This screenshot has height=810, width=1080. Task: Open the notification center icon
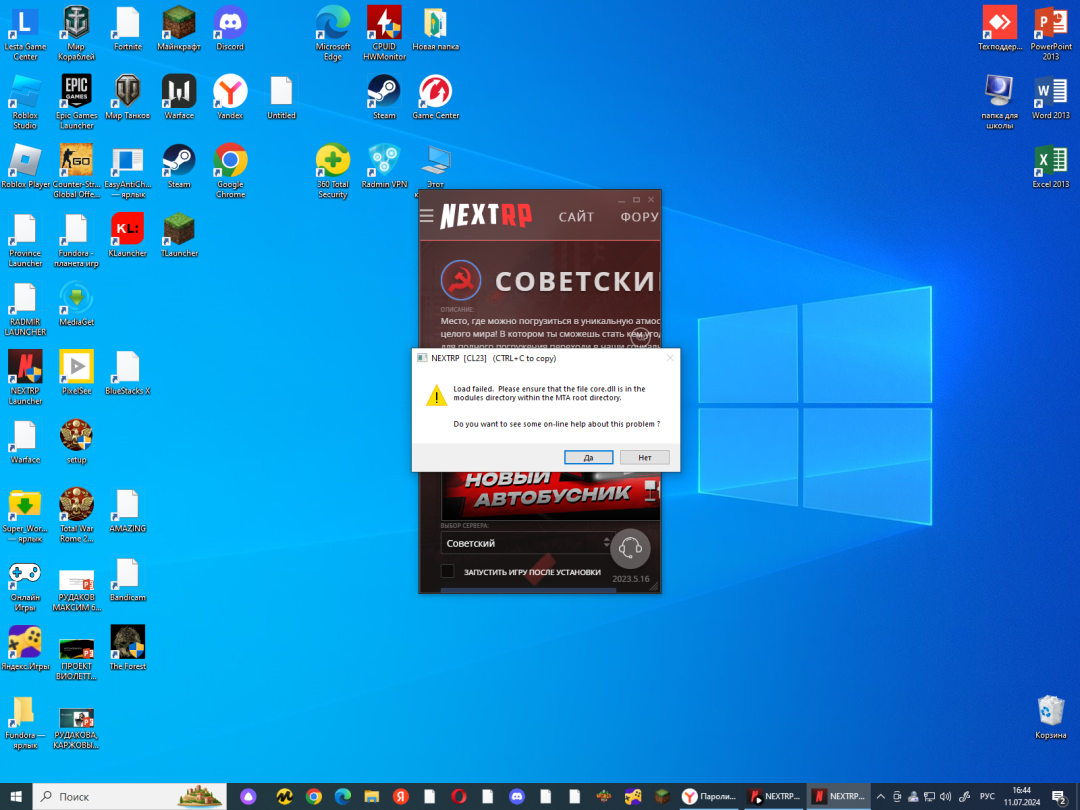1059,796
